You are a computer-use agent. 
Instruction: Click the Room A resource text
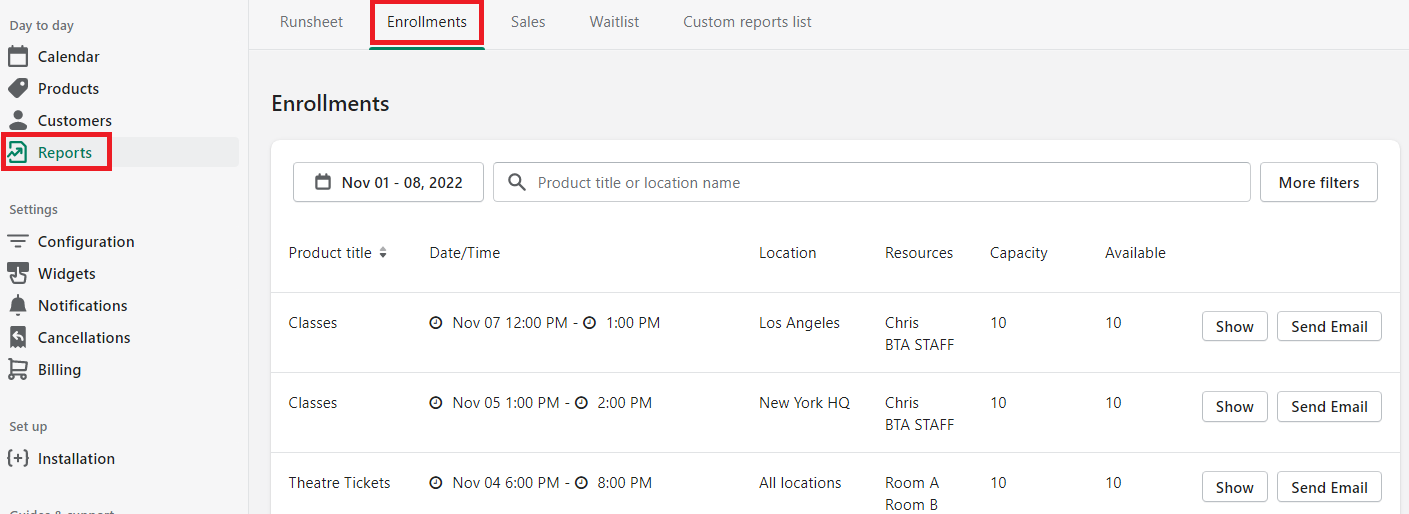tap(912, 483)
